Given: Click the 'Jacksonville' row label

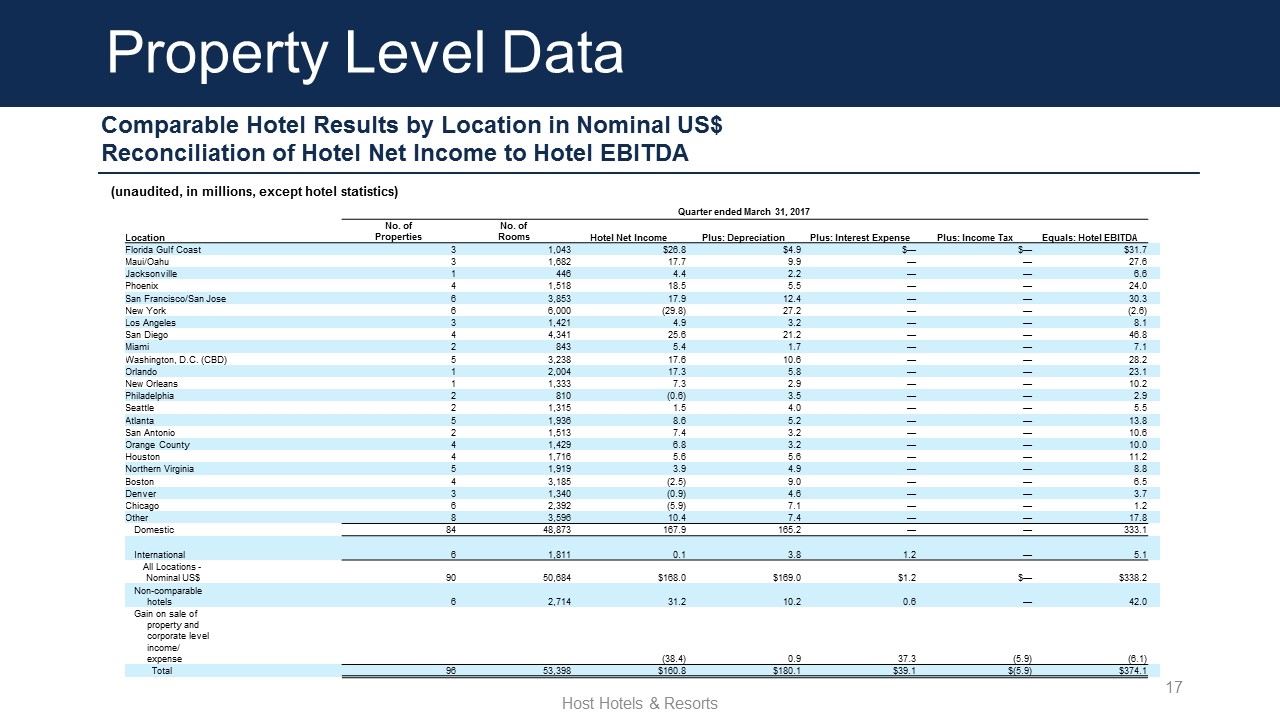Looking at the screenshot, I should coord(150,274).
